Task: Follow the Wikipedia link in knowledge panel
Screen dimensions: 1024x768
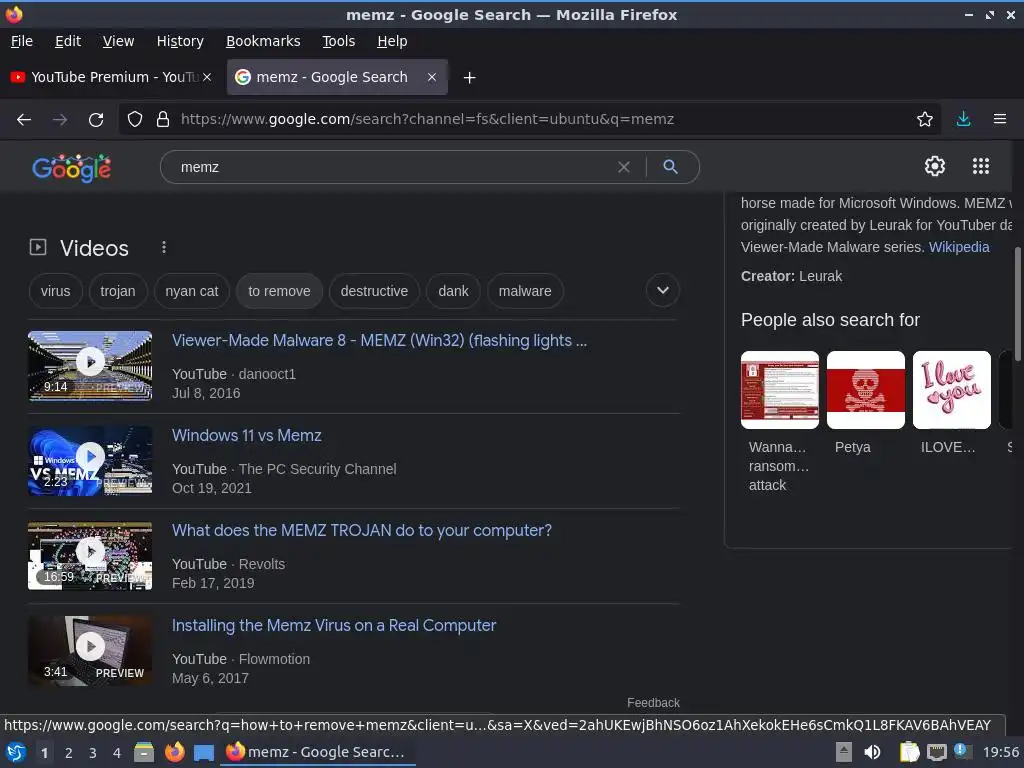Action: click(959, 247)
